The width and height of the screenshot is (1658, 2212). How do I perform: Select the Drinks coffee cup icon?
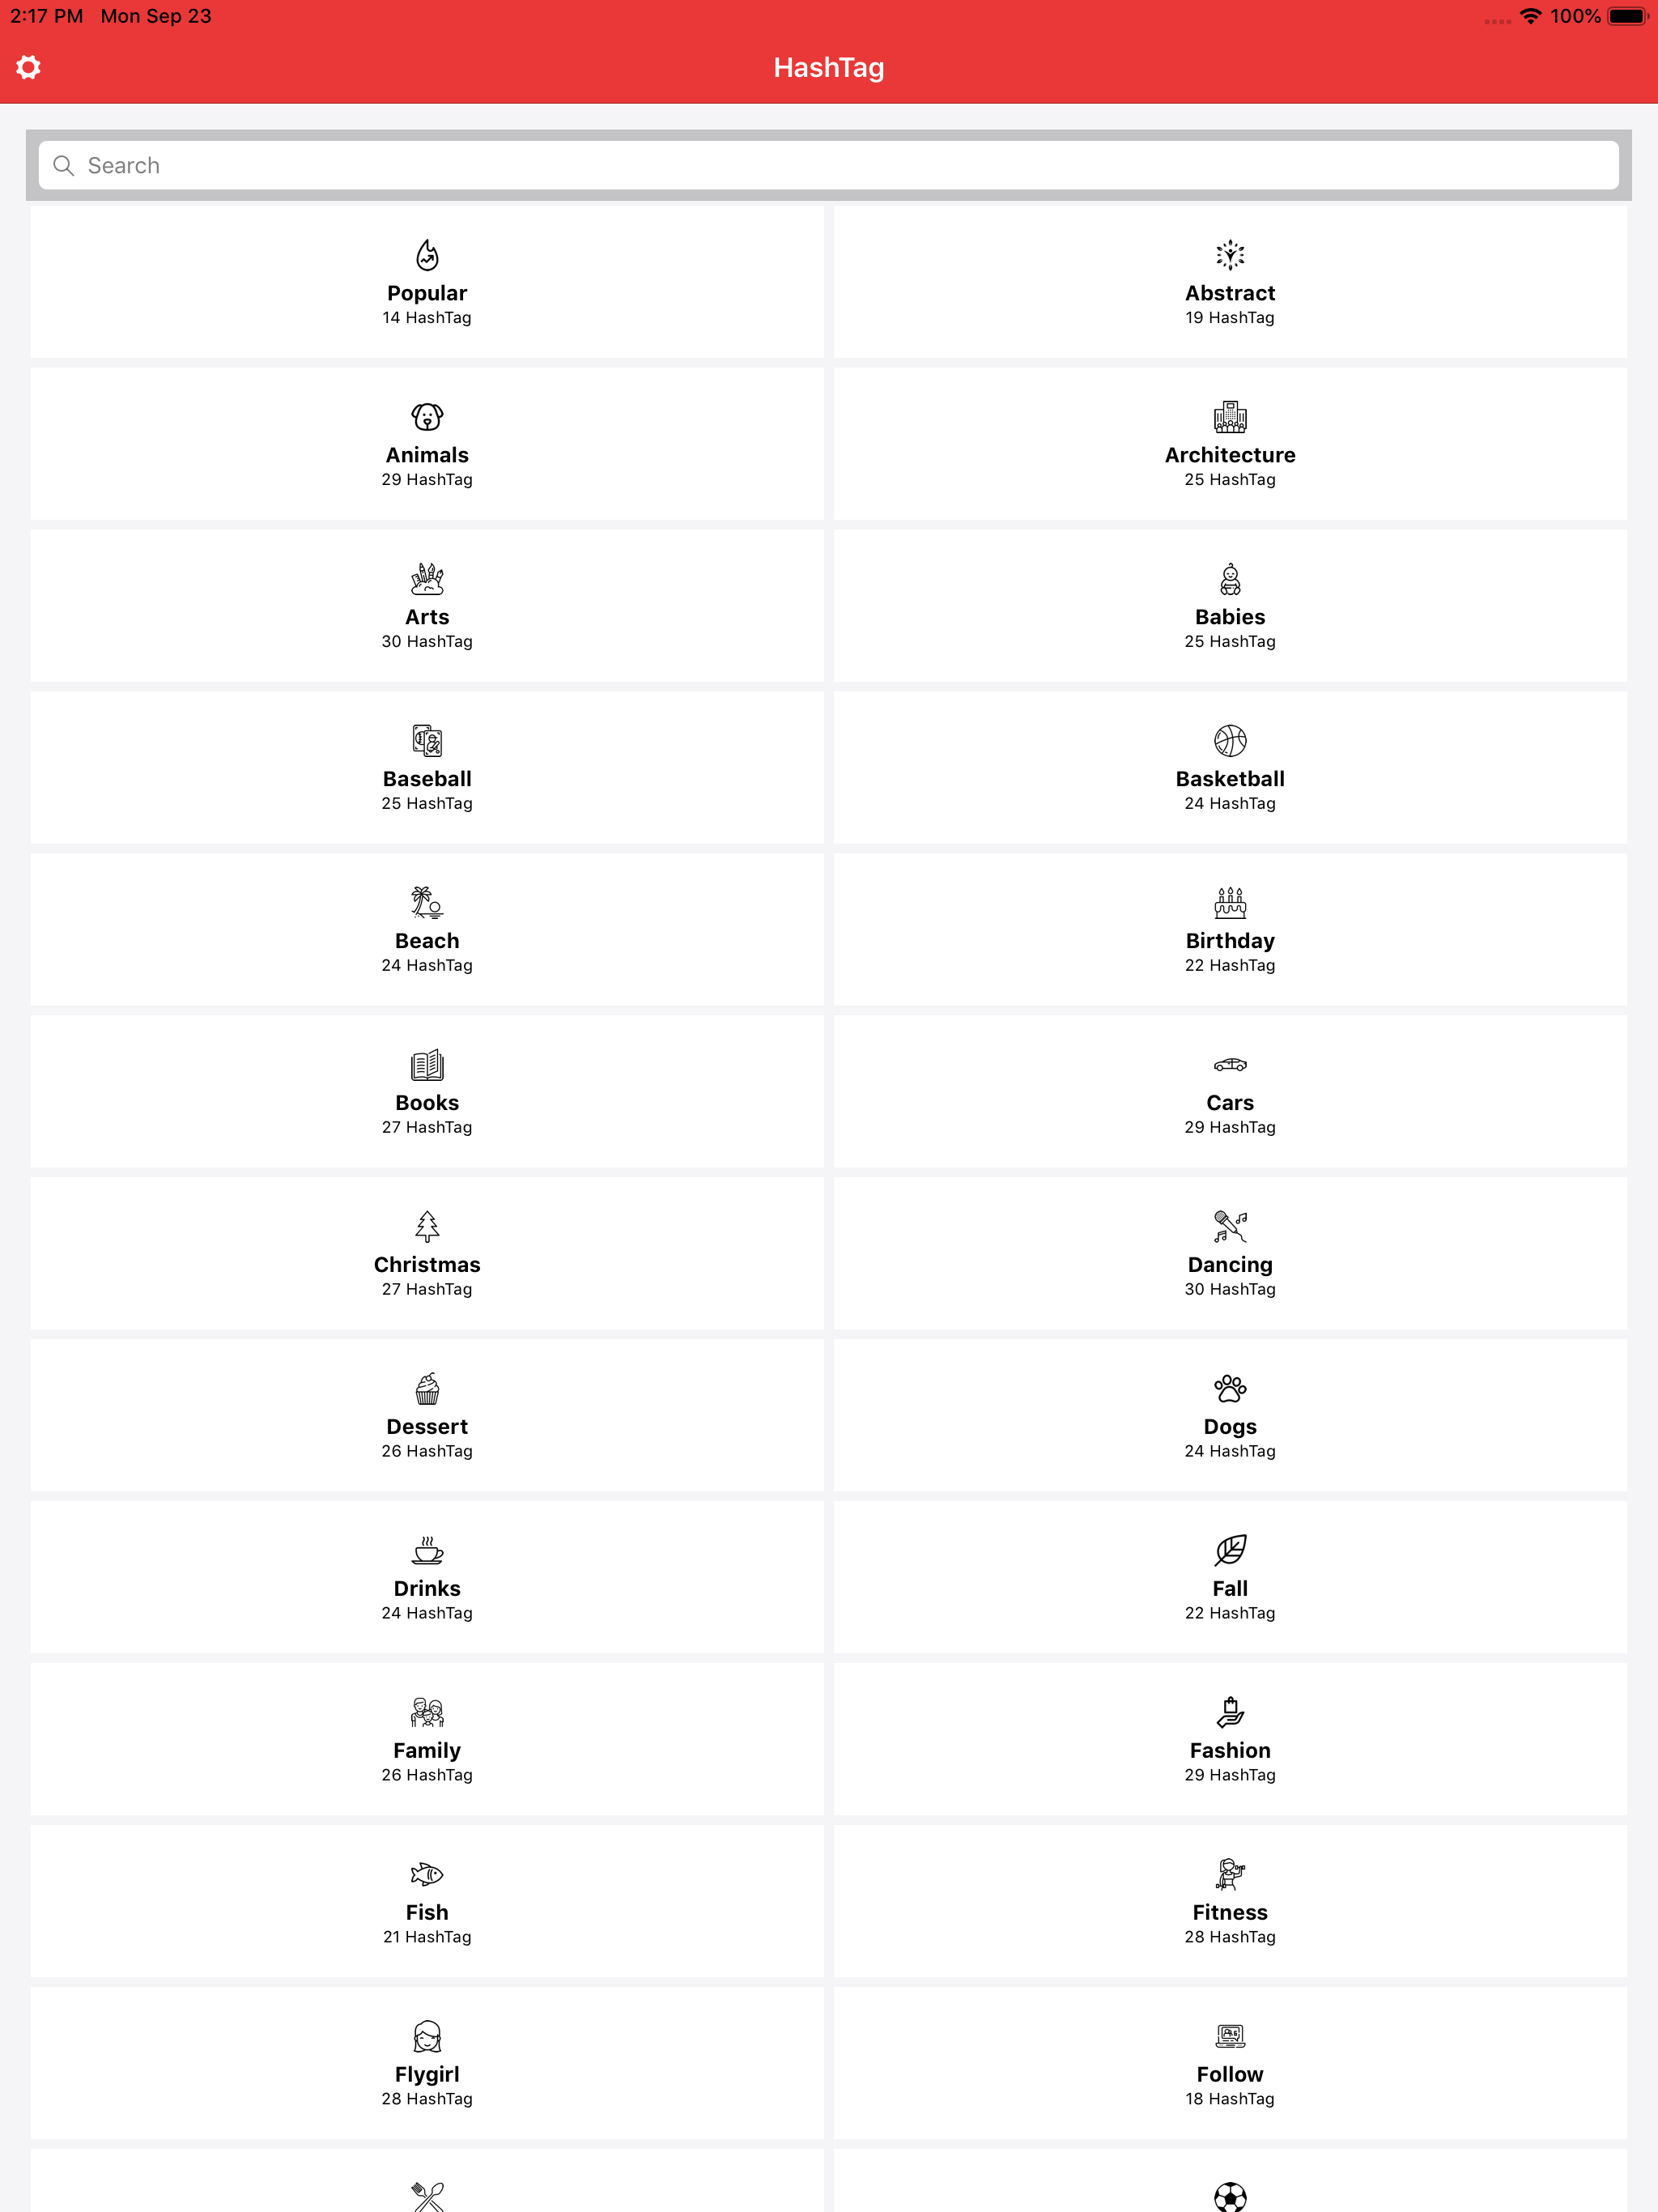pyautogui.click(x=427, y=1551)
